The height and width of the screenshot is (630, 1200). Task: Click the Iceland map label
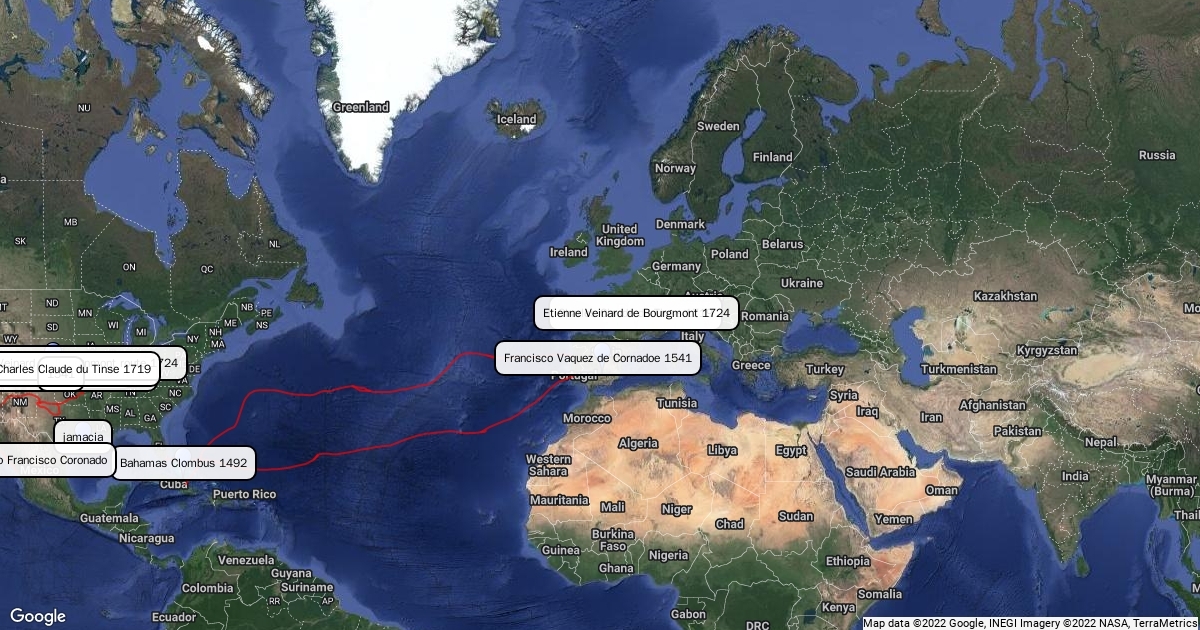point(517,119)
